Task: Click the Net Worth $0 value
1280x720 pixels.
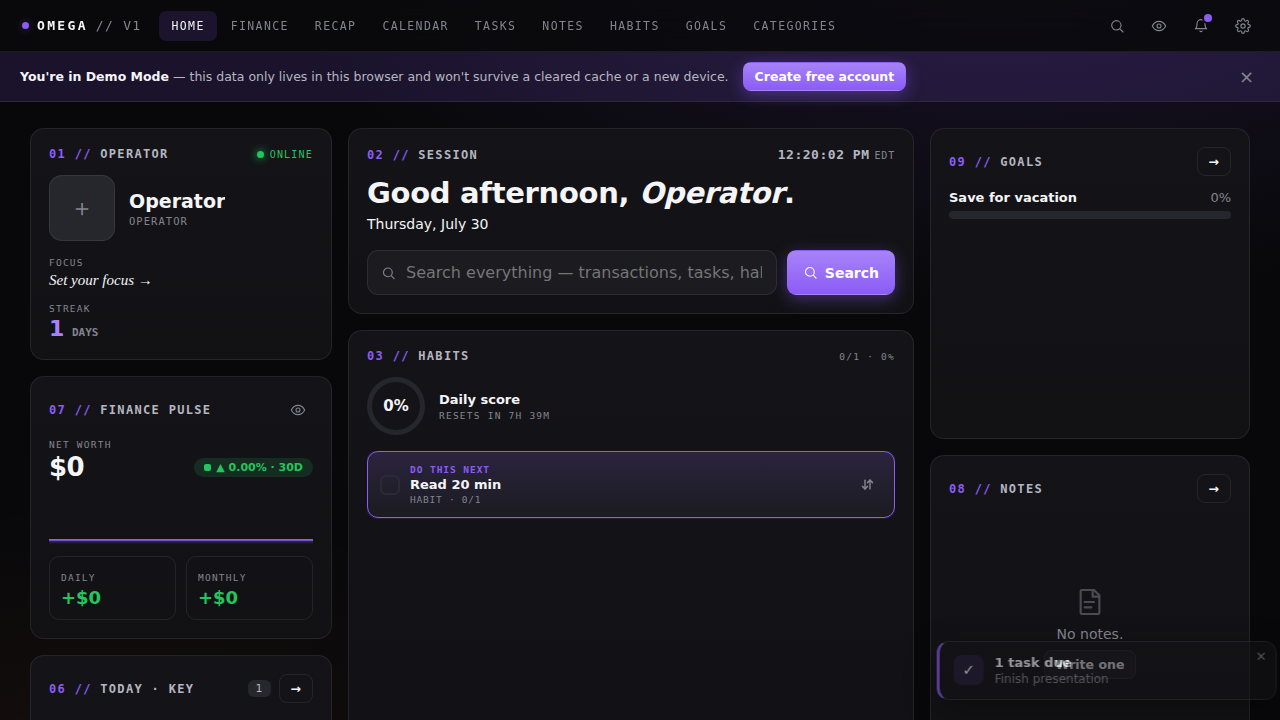Action: (67, 467)
